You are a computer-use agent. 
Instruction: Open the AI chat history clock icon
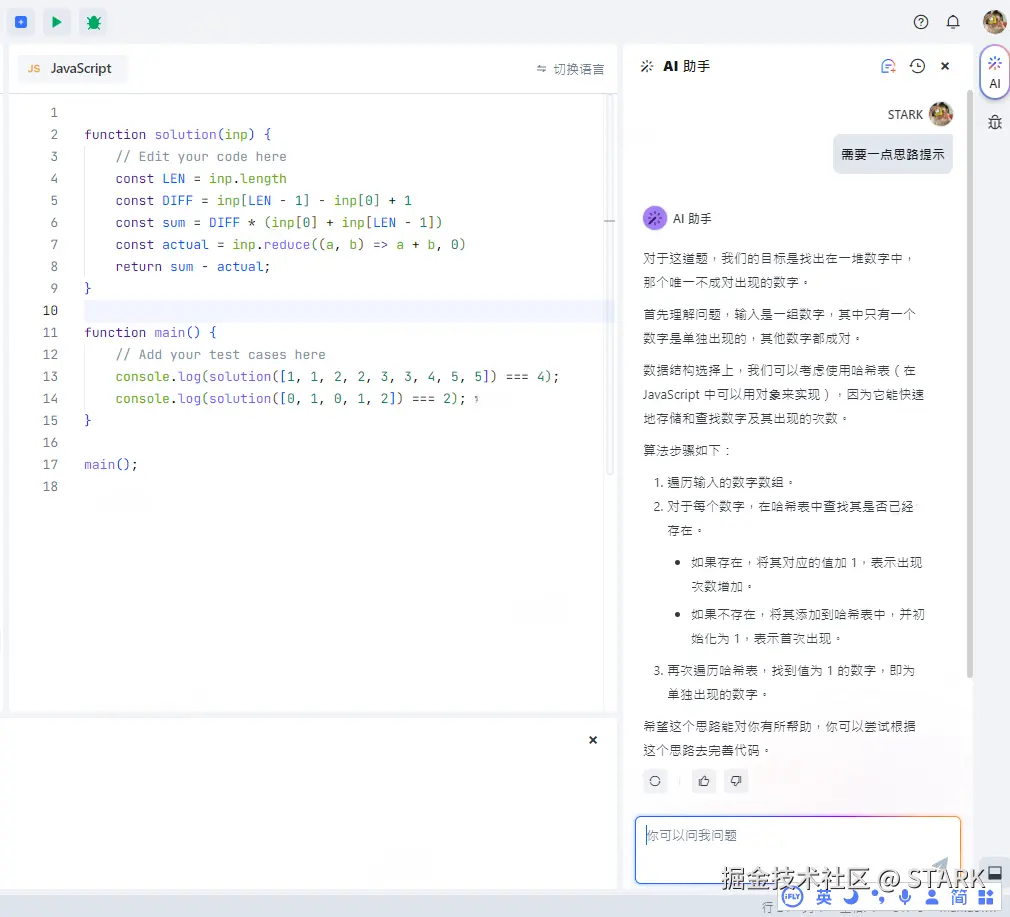click(x=917, y=66)
